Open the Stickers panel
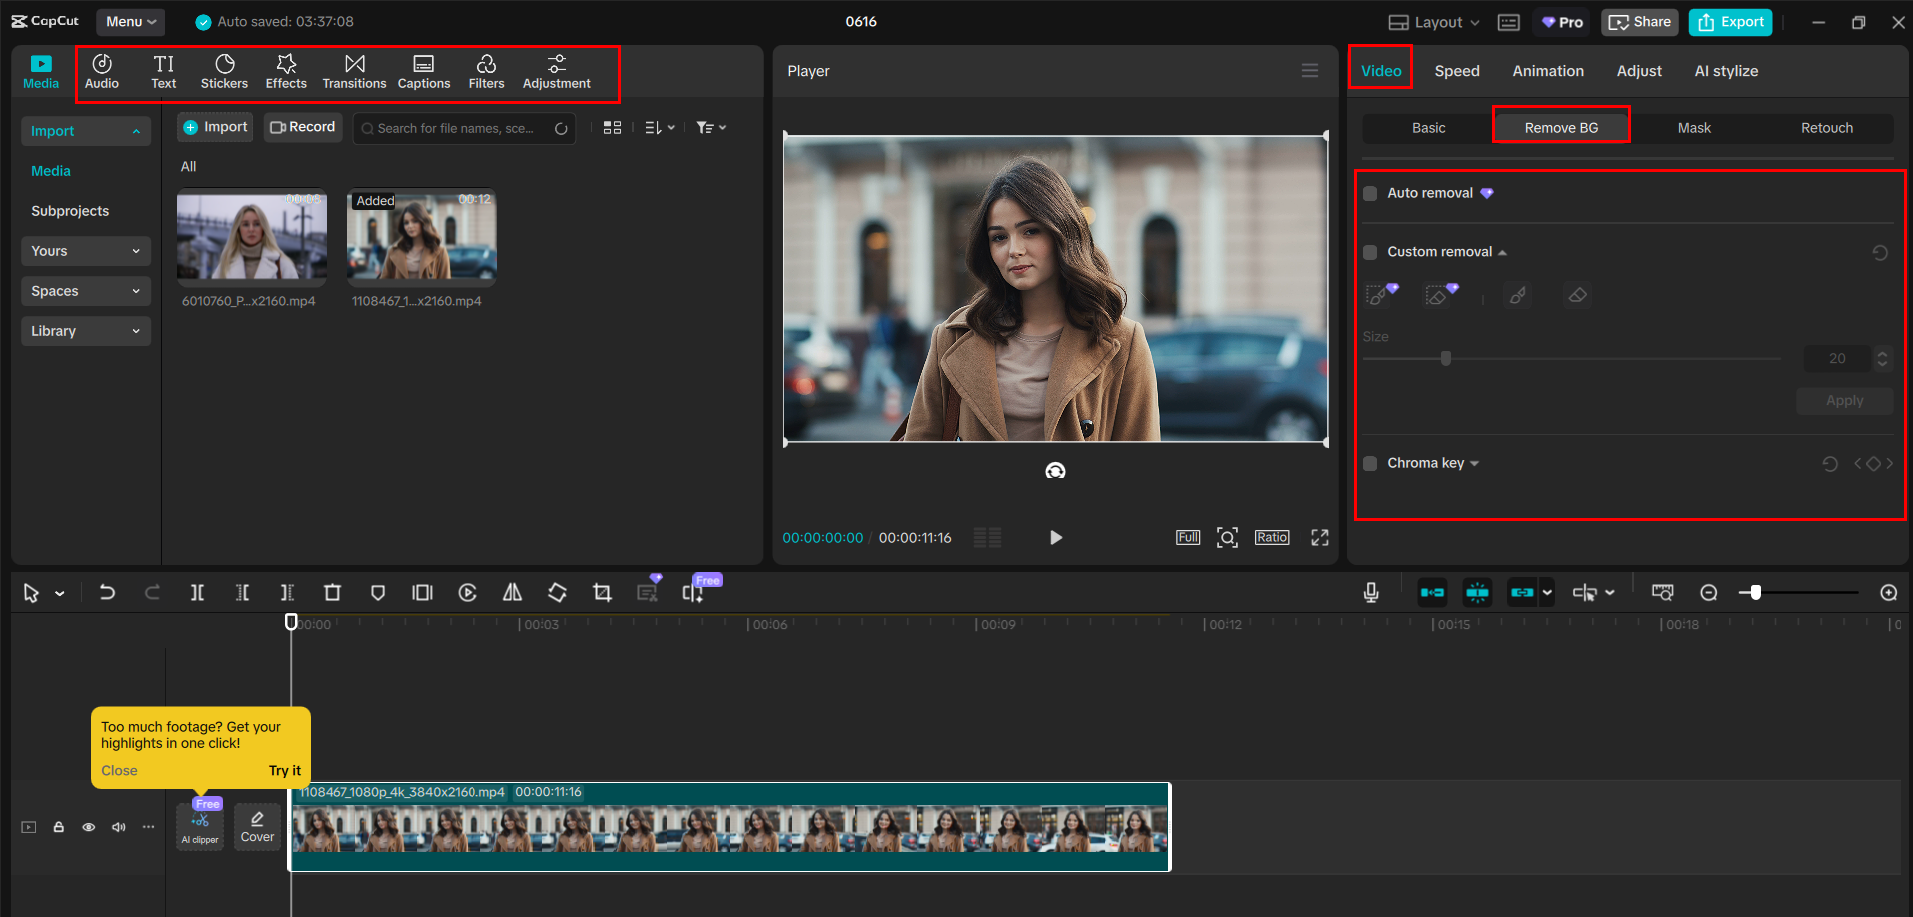Viewport: 1913px width, 917px height. (224, 70)
